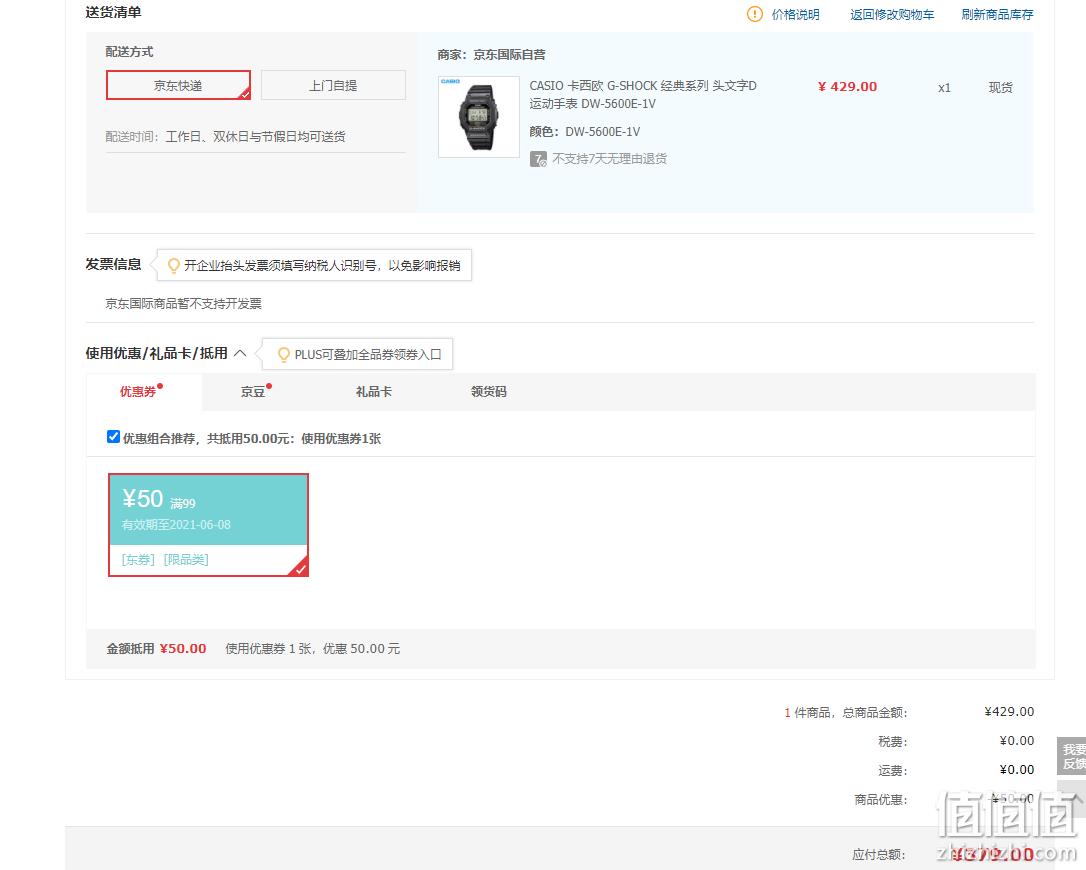
Task: Switch to the 优惠券 tab
Action: pos(138,392)
